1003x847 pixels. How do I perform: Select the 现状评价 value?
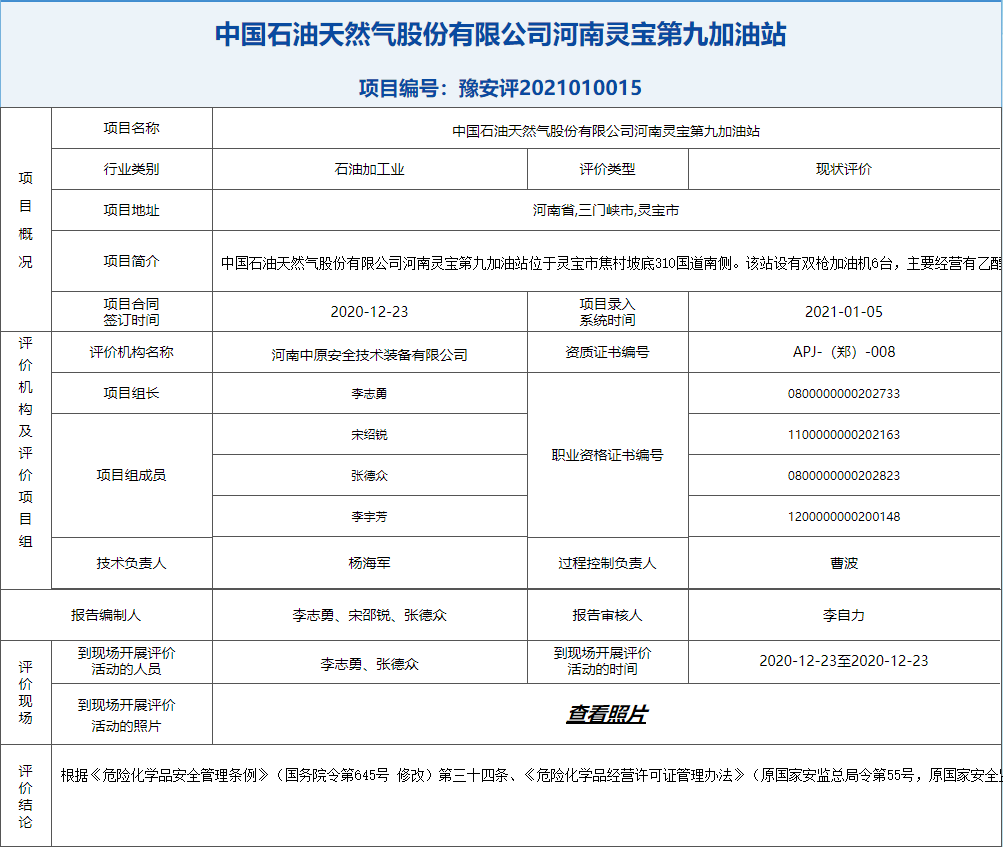844,169
